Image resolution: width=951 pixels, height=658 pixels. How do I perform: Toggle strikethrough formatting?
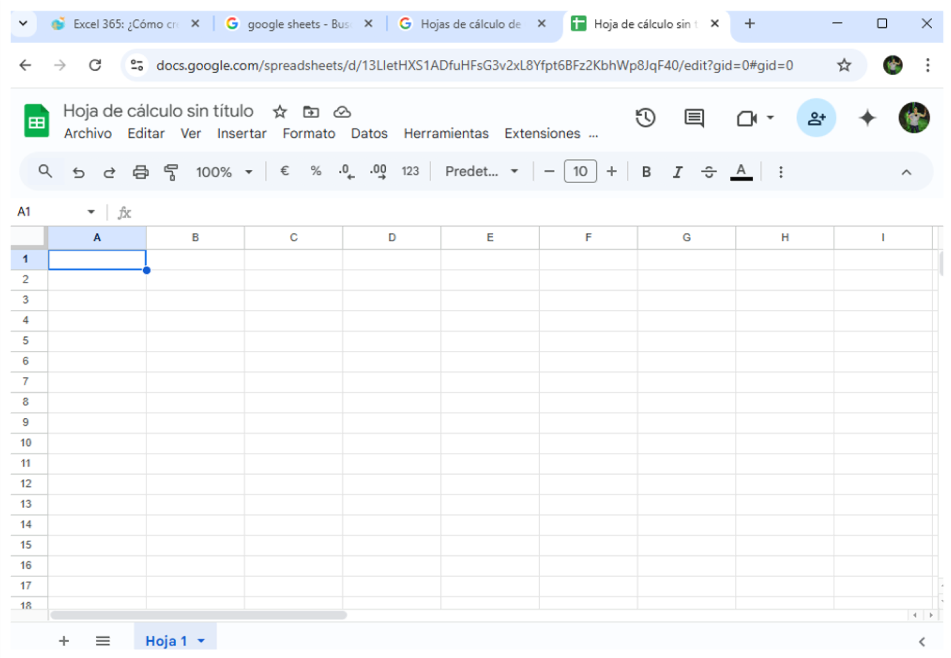coord(709,172)
